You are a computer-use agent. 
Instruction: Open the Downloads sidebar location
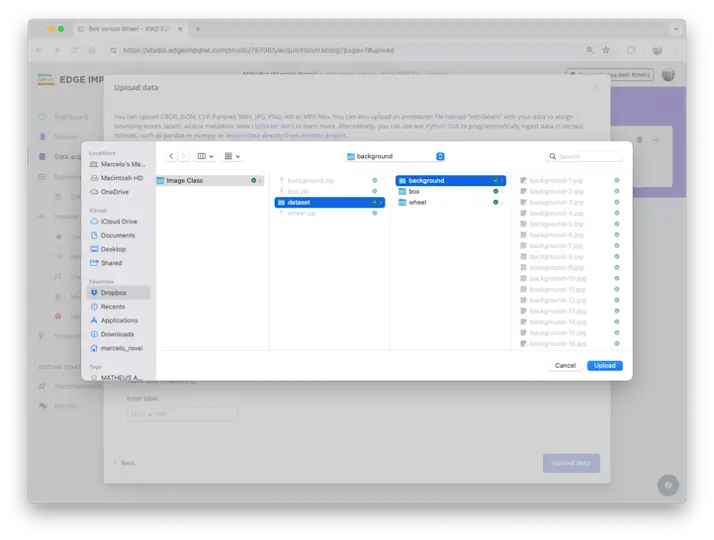(117, 334)
